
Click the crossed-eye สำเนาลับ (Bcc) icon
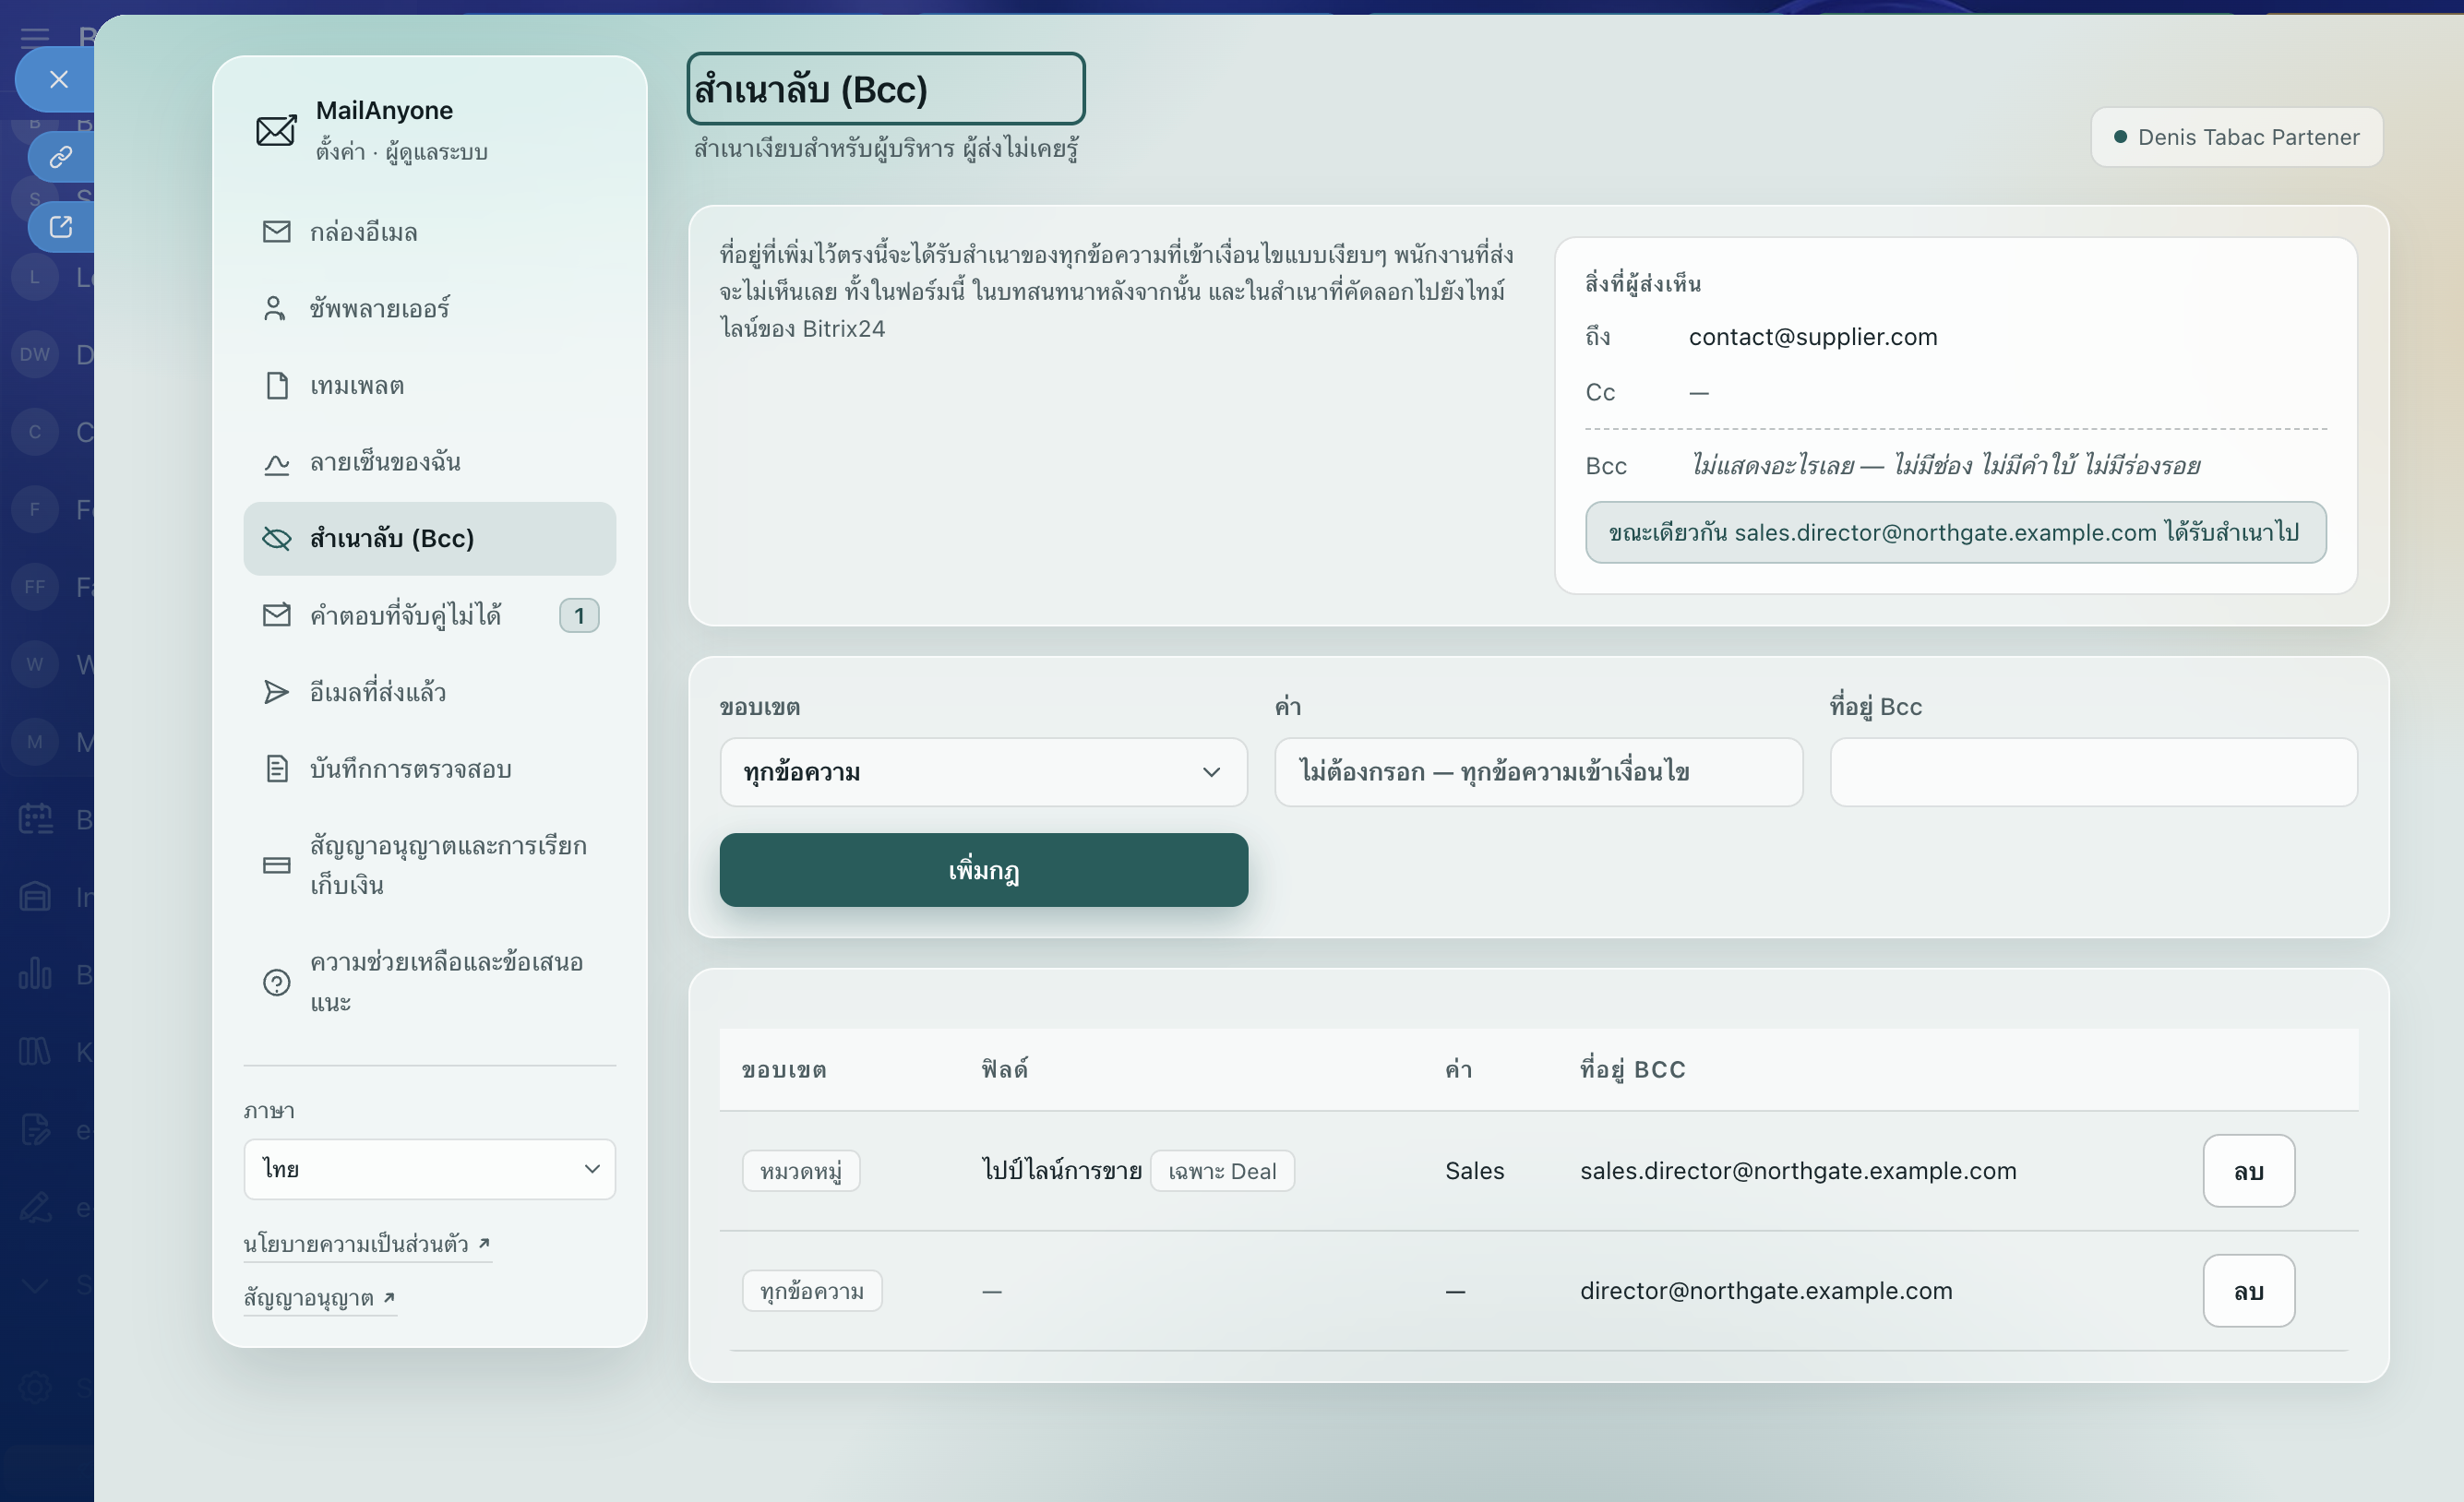click(x=276, y=539)
